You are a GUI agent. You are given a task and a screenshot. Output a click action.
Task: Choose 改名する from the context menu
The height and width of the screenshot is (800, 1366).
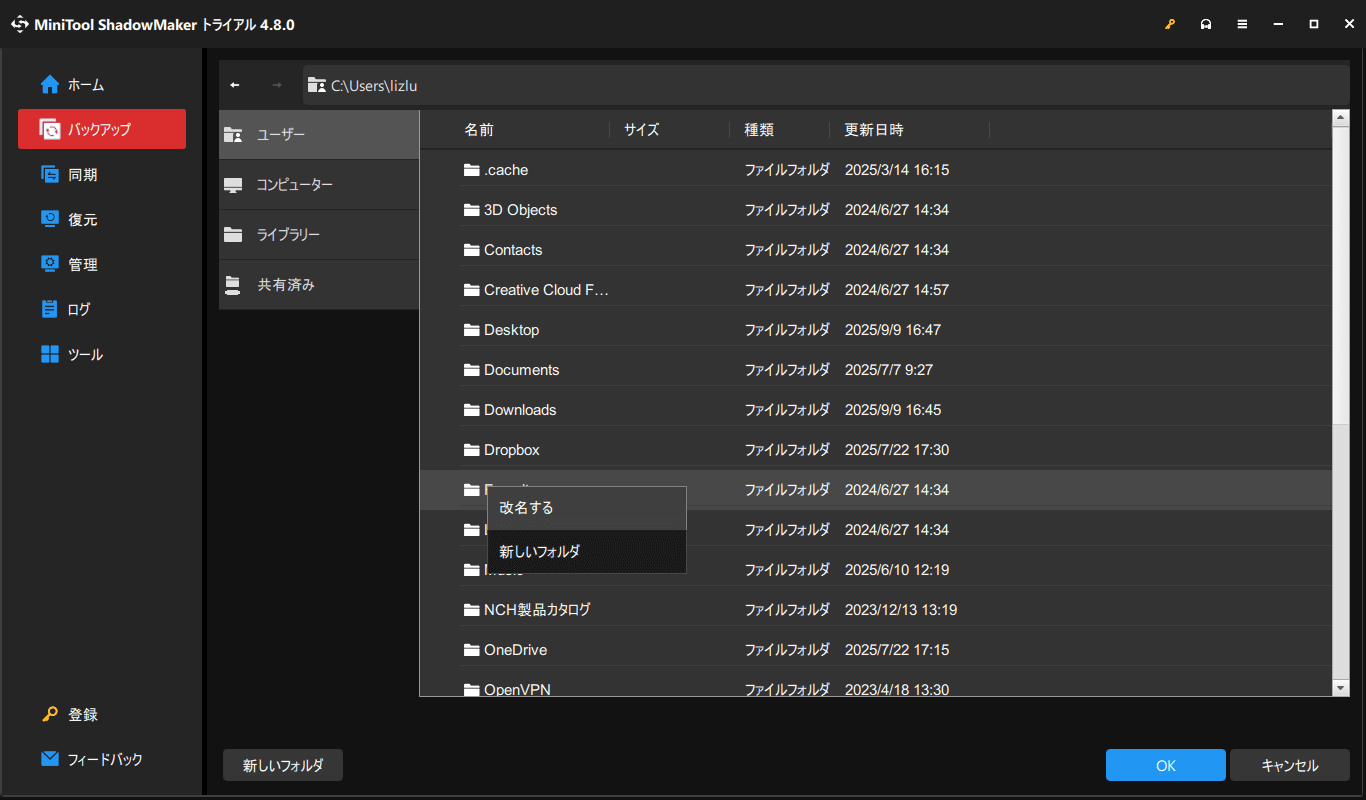(587, 508)
